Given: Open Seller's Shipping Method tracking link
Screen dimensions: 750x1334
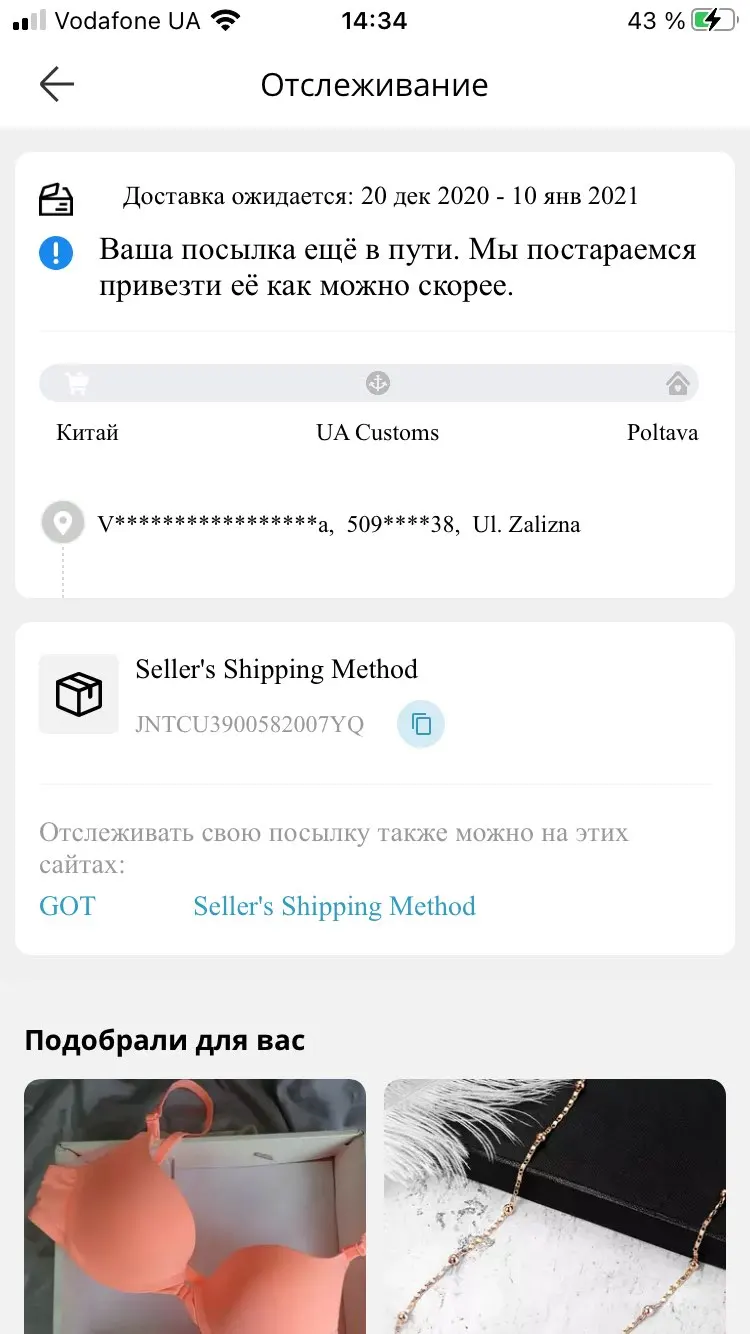Looking at the screenshot, I should tap(334, 906).
